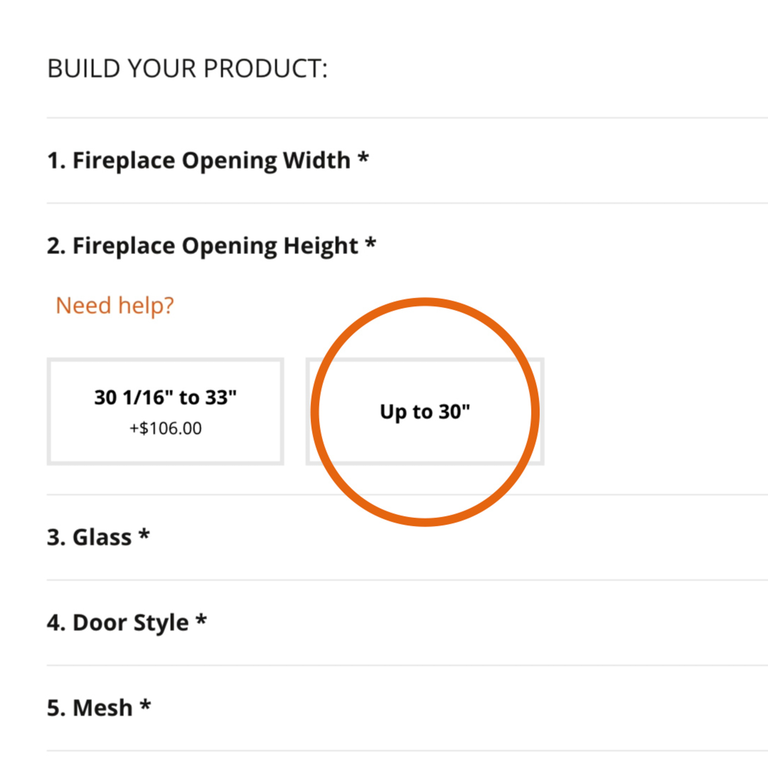Click the step number 1 label
Screen dimensions: 768x768
(x=55, y=161)
